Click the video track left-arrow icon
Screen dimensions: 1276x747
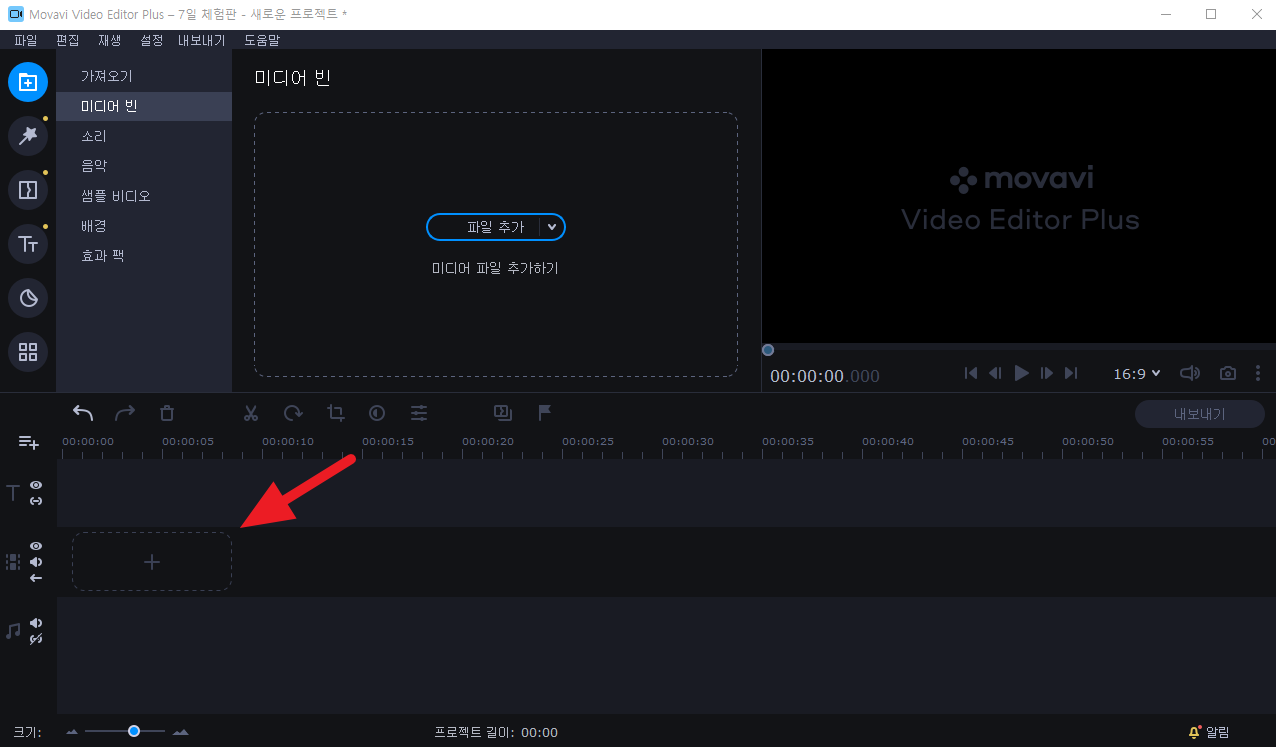click(36, 578)
